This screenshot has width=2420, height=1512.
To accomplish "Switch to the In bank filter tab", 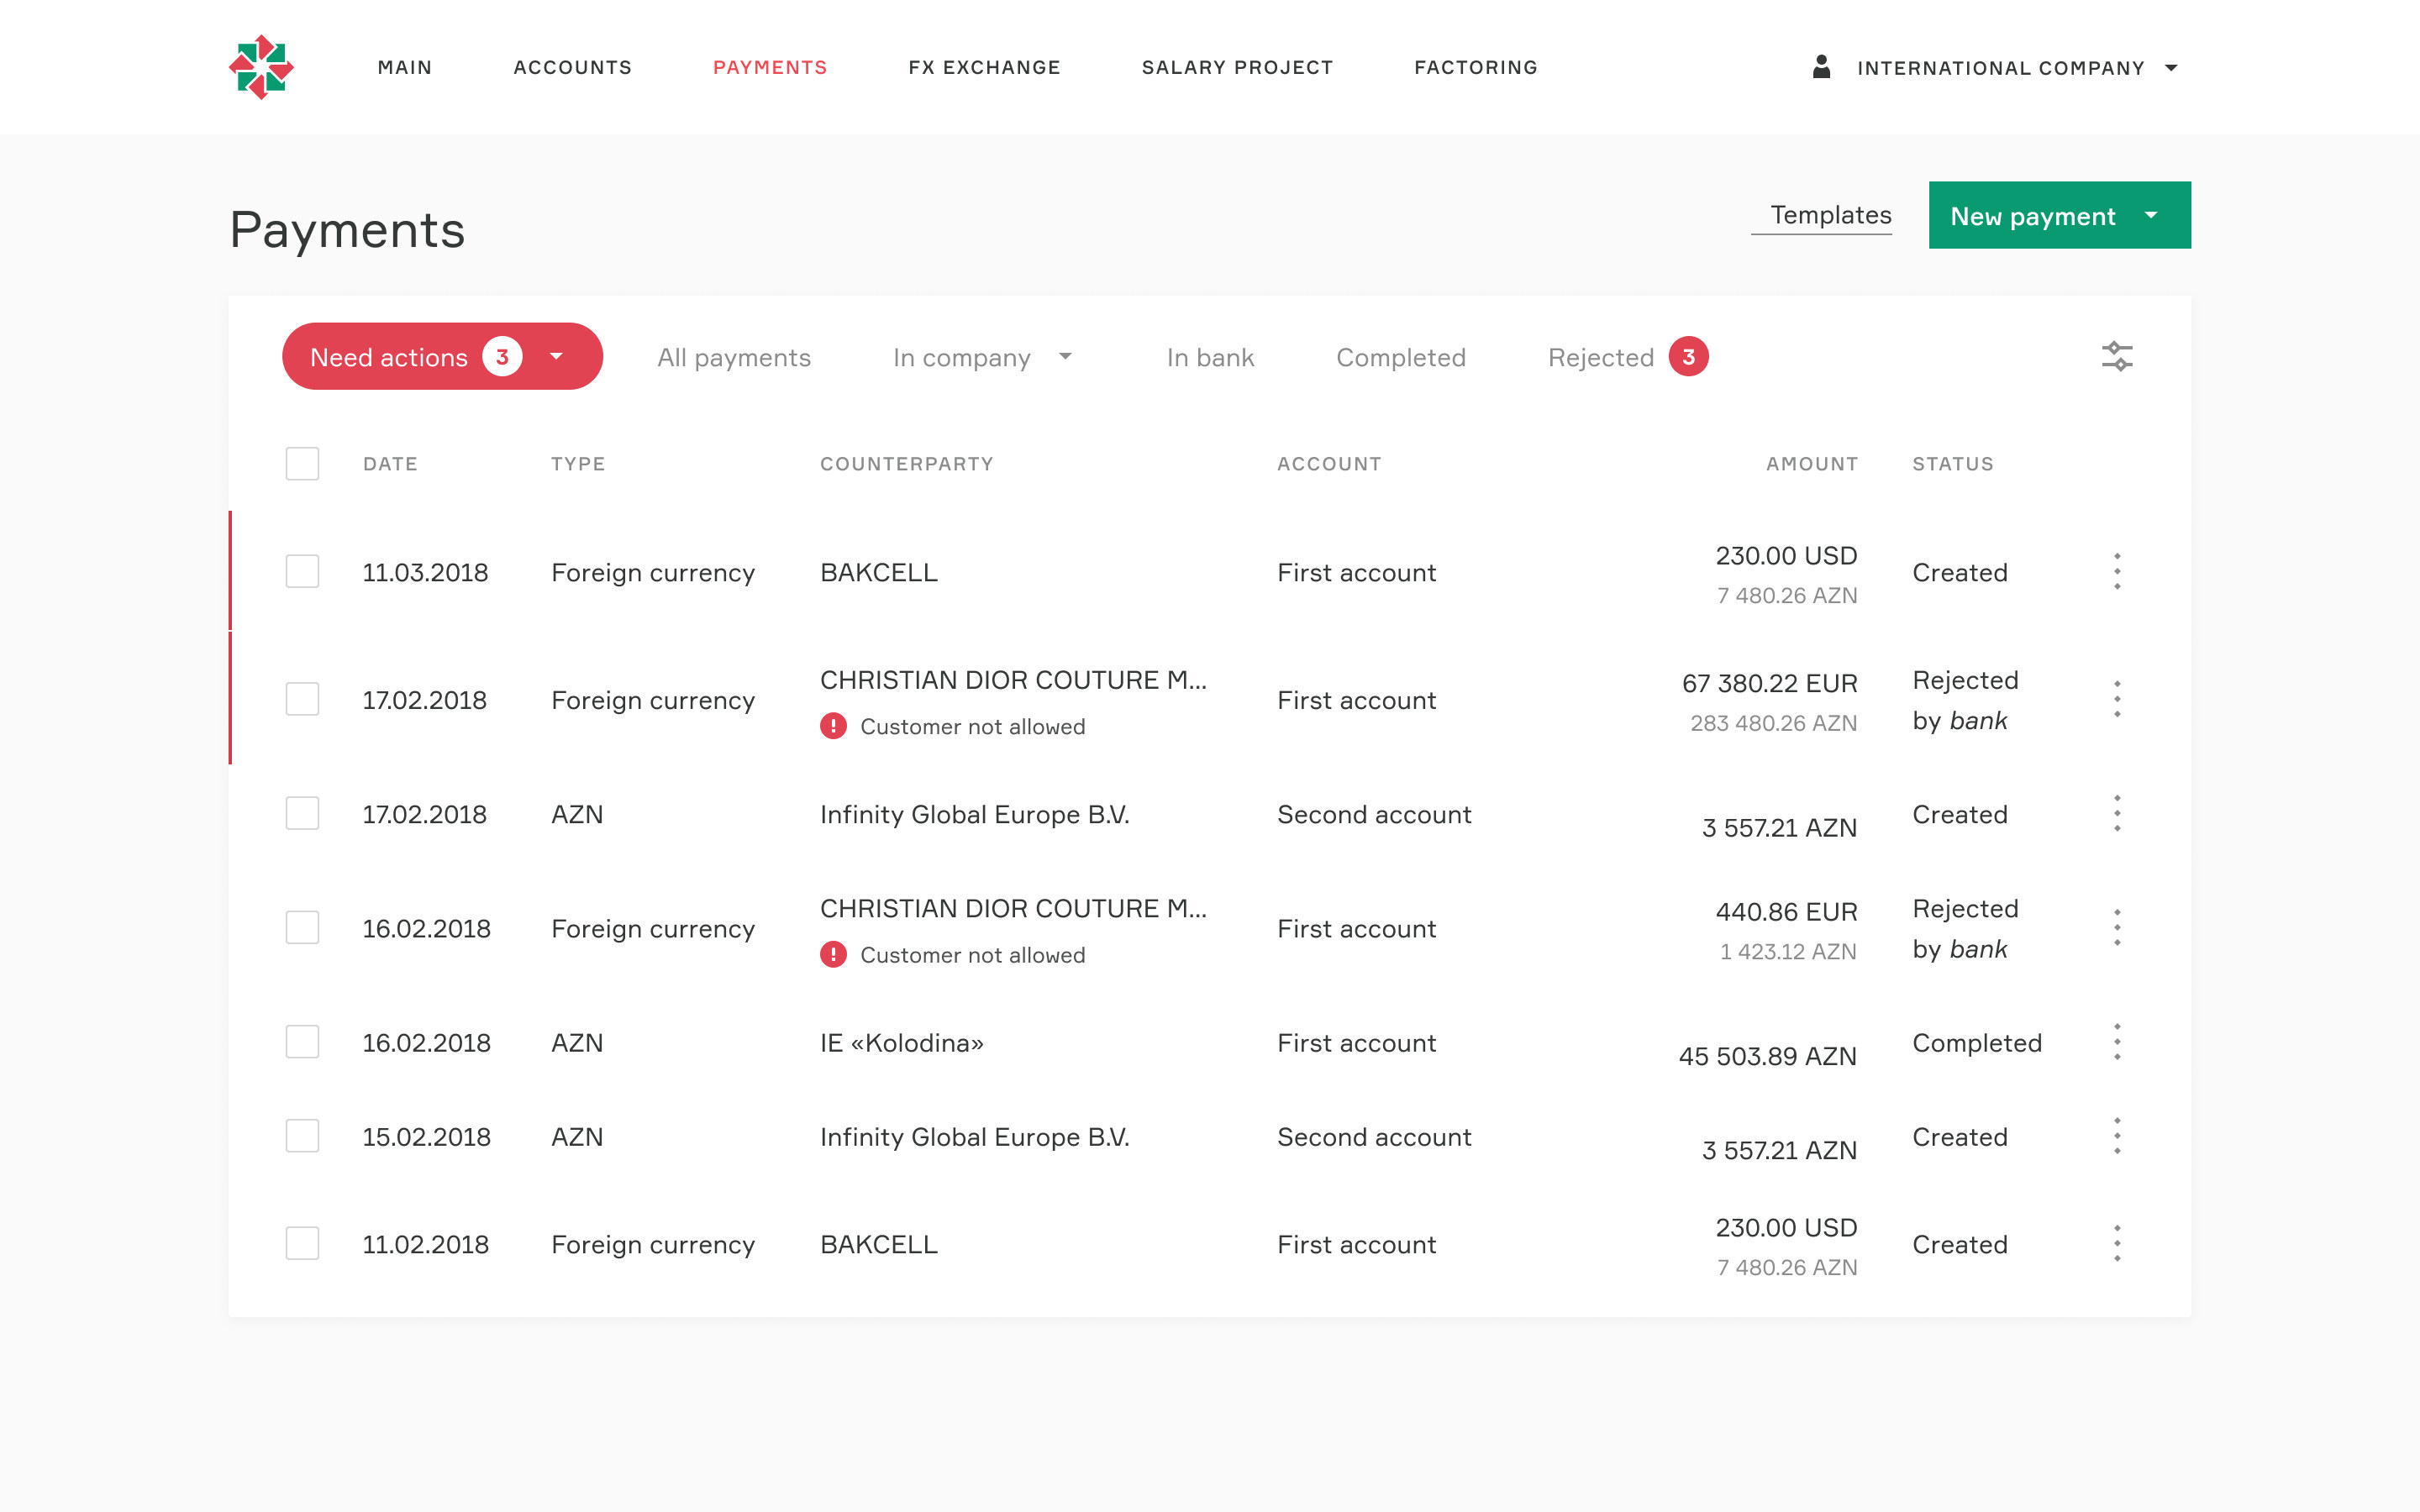I will pos(1210,357).
